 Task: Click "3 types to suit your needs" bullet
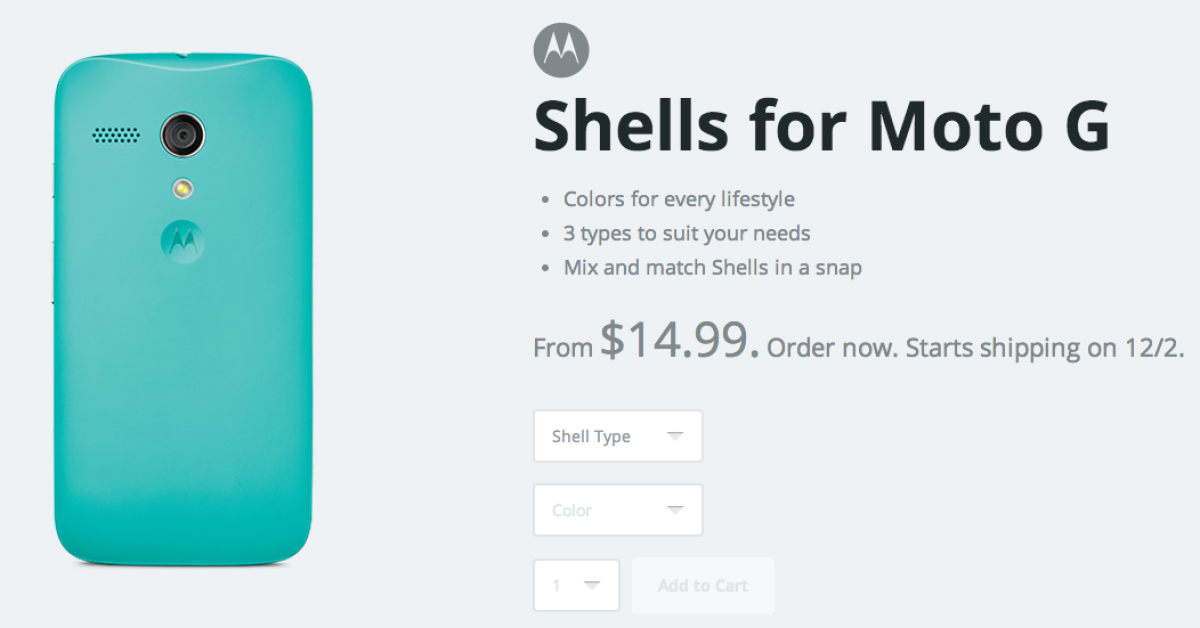tap(686, 234)
